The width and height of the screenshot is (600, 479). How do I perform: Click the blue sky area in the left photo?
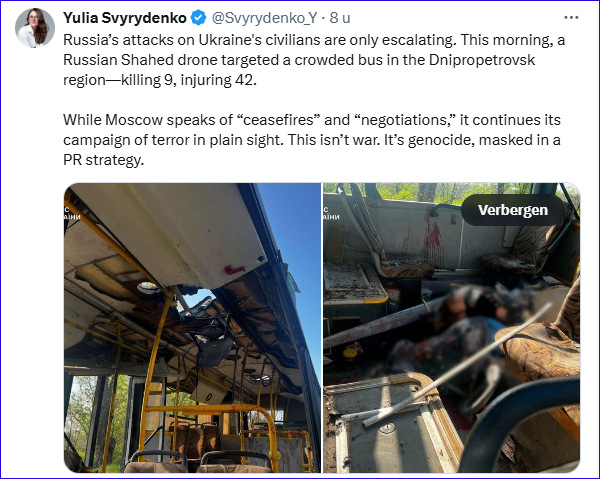point(293,237)
